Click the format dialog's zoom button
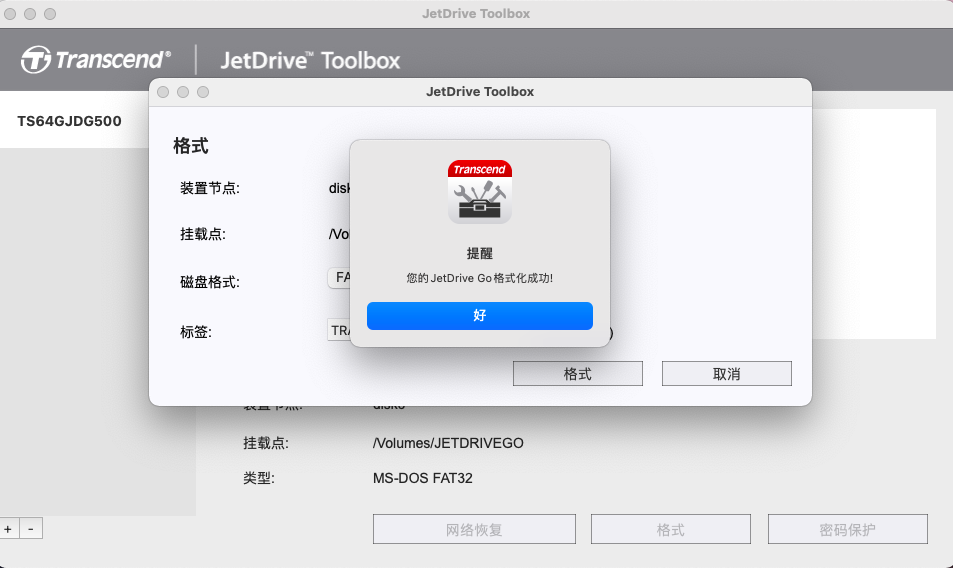 coord(203,92)
